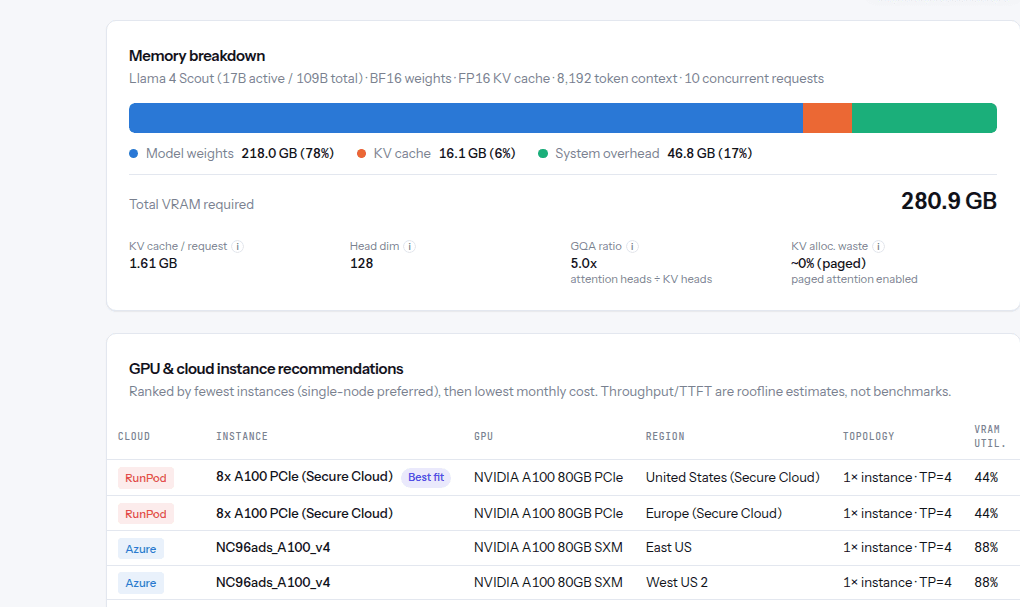Click the orange KV cache legend dot

pyautogui.click(x=361, y=154)
